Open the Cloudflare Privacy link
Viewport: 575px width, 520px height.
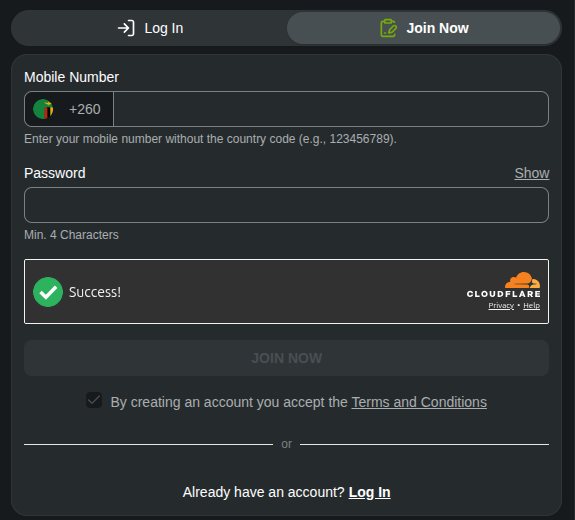[x=501, y=305]
